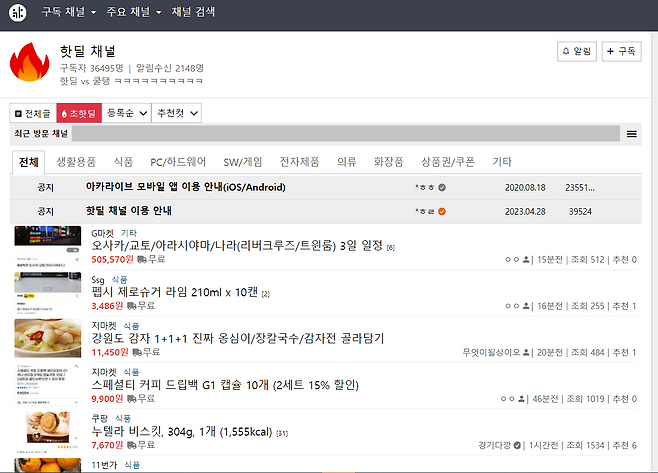Open the 추천컷 dropdown
The height and width of the screenshot is (473, 658).
(x=177, y=114)
